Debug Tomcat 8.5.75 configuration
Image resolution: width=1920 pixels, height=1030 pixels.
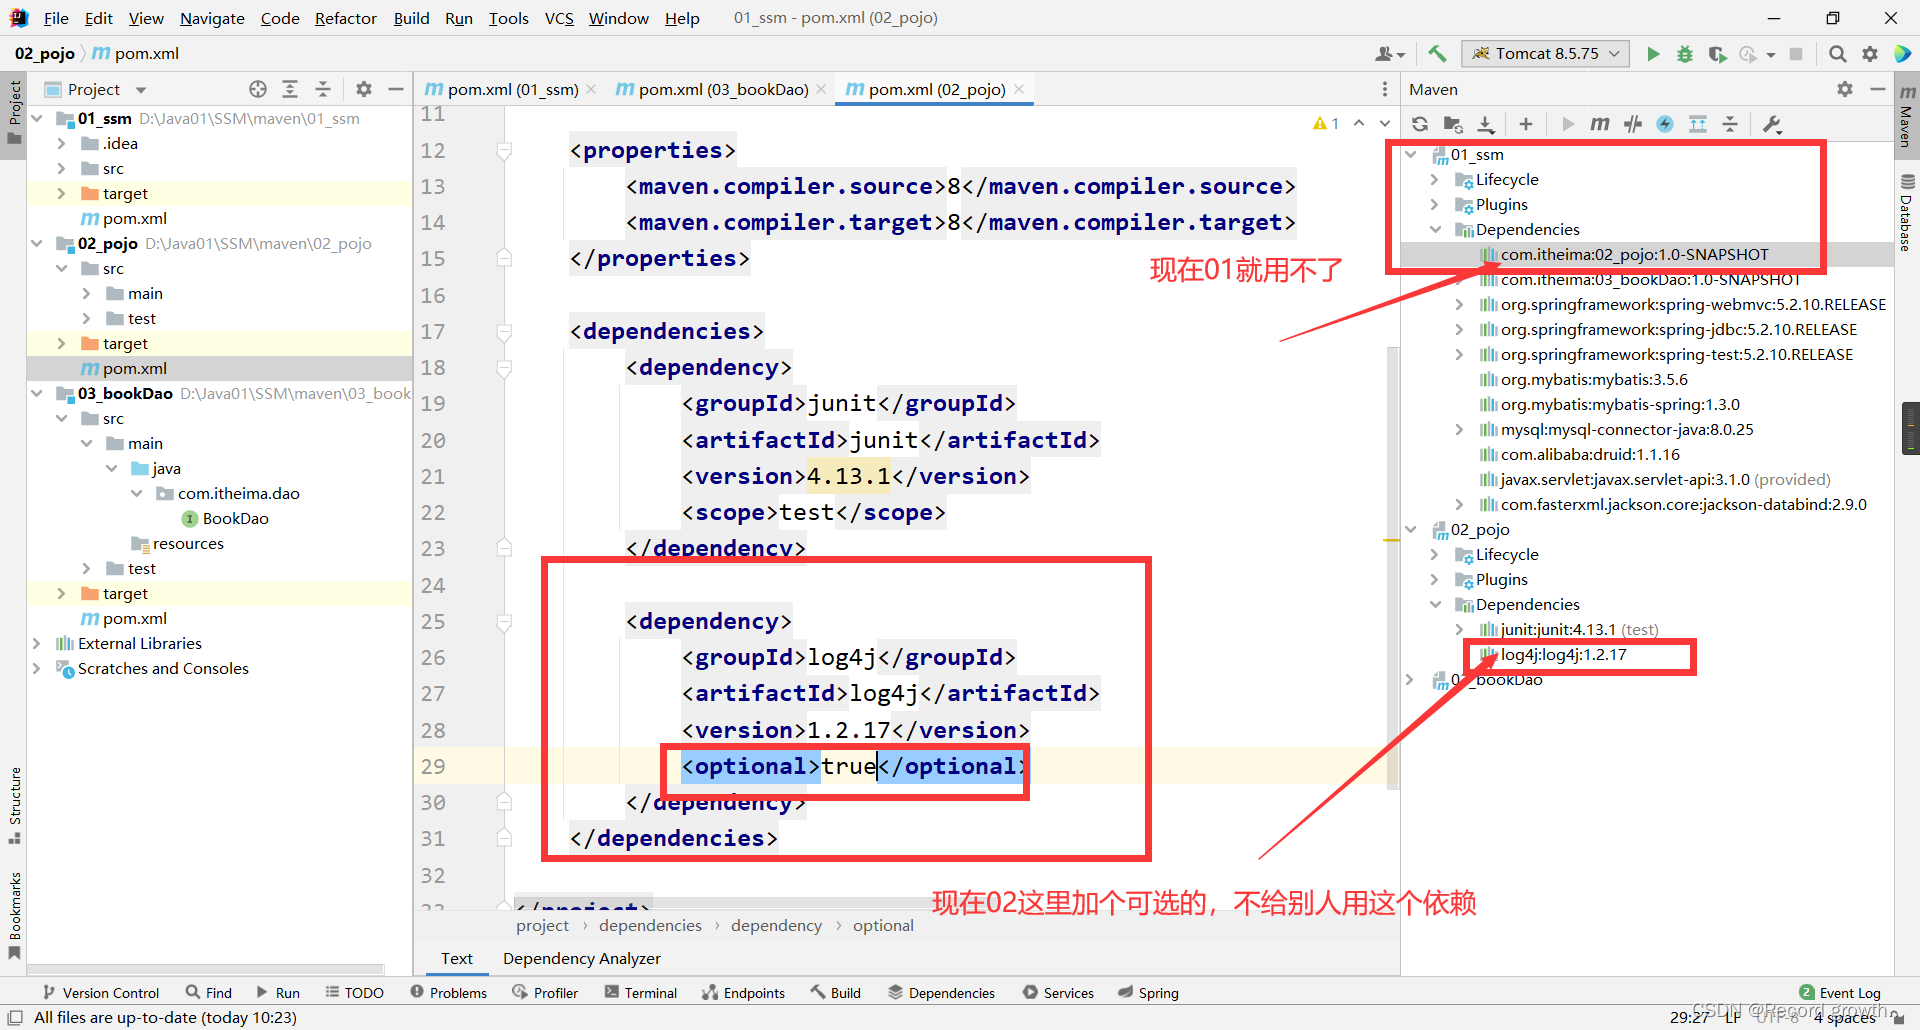coord(1685,54)
